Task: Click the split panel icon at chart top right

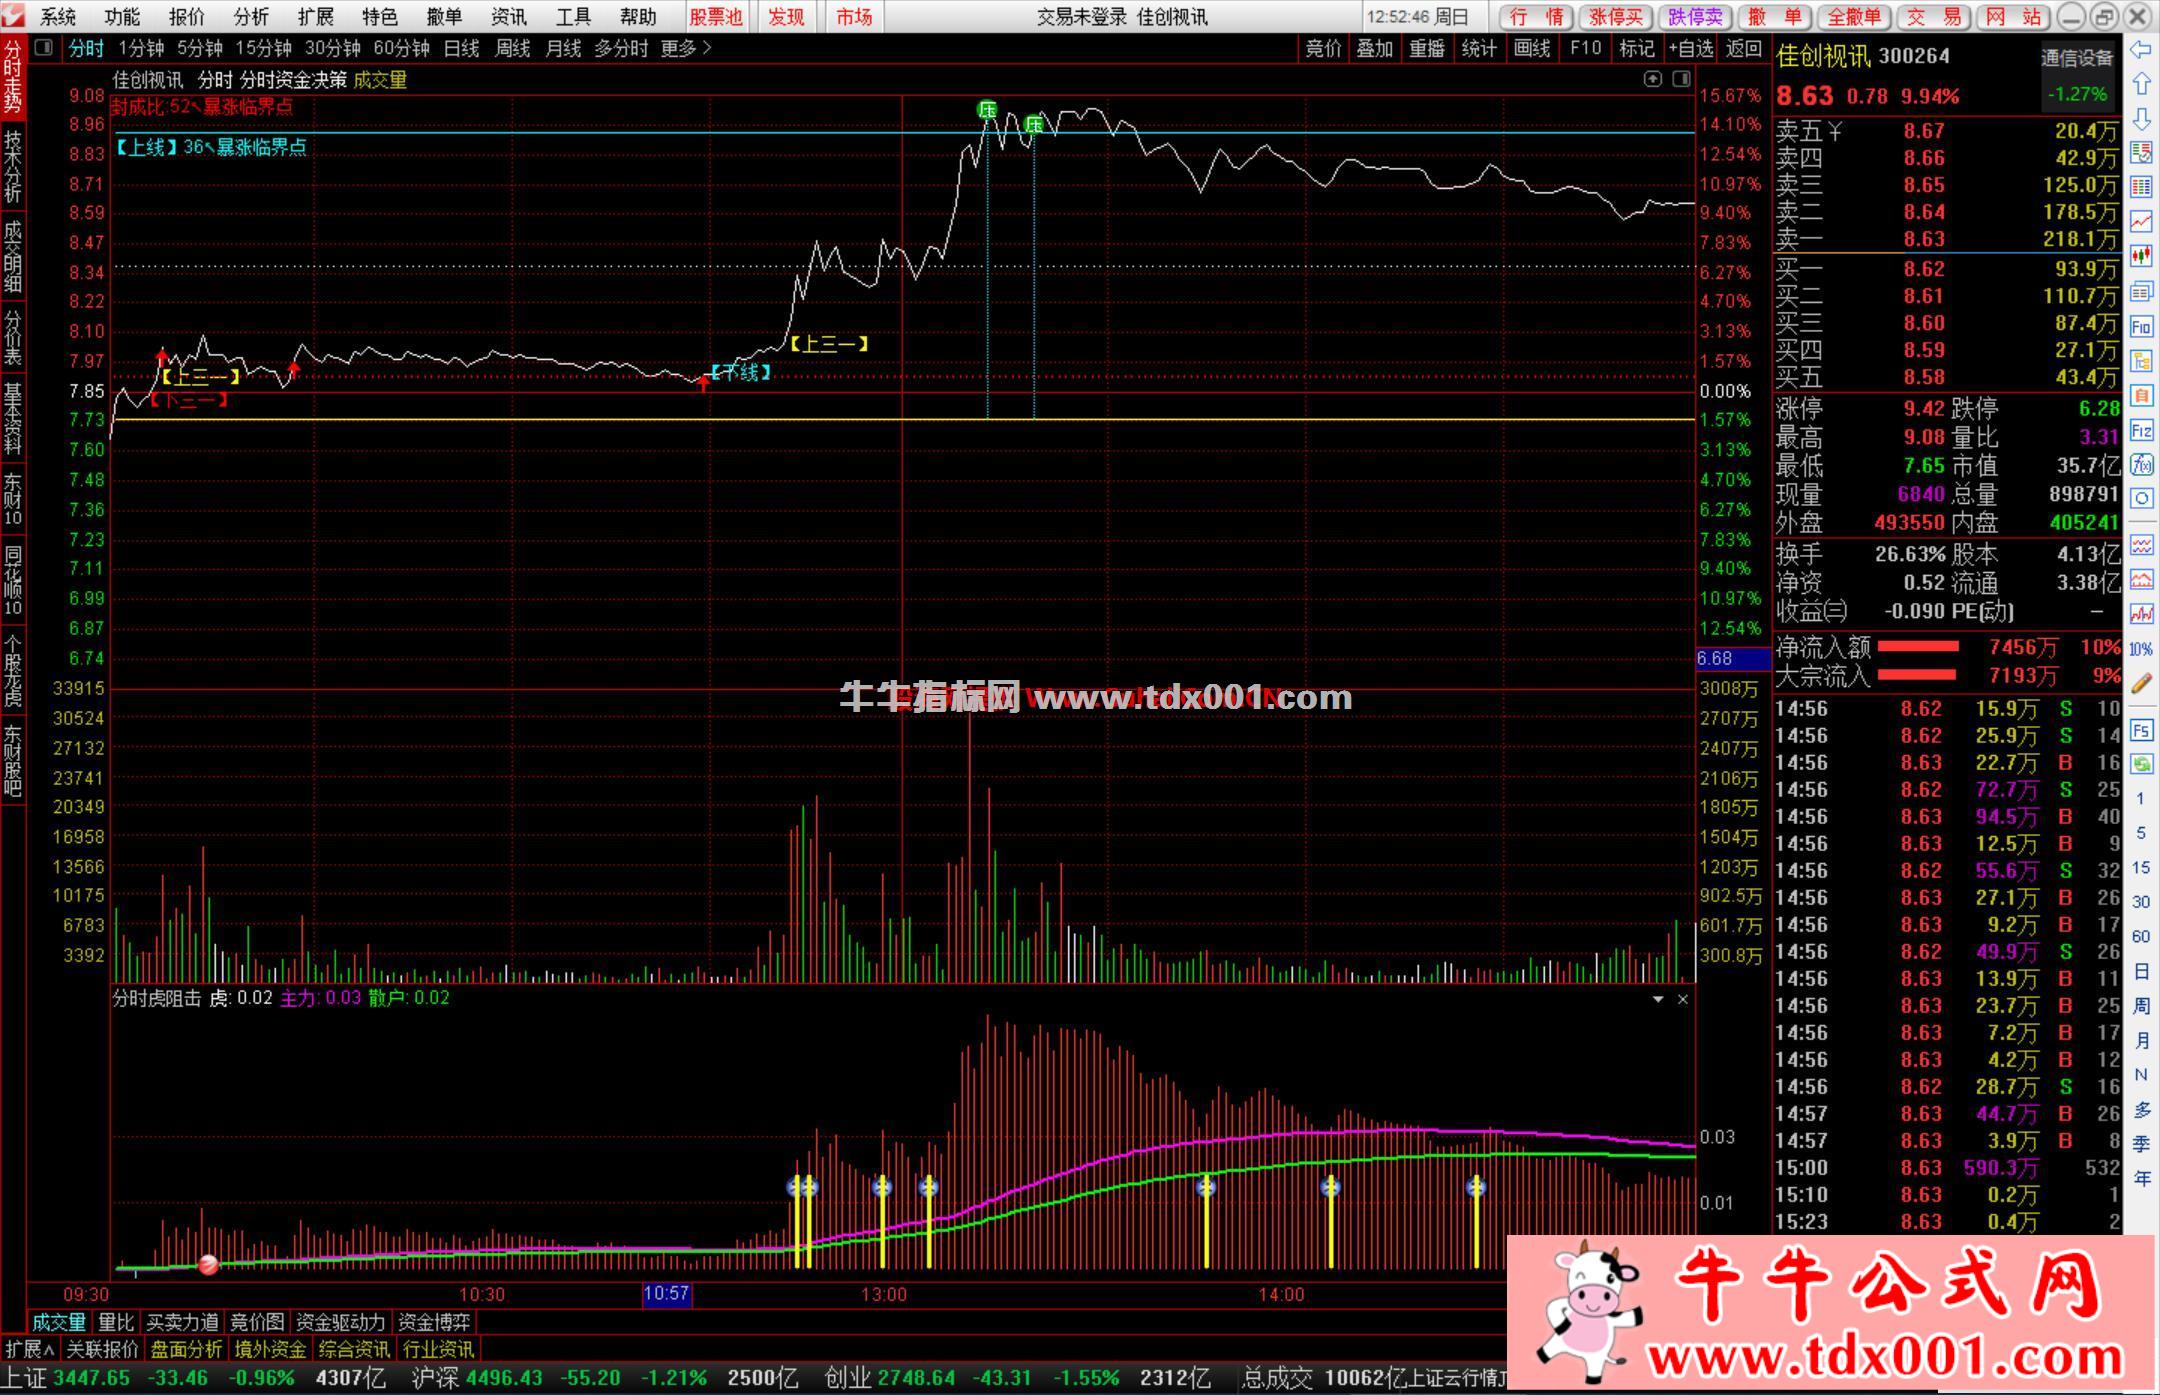Action: pos(1682,79)
